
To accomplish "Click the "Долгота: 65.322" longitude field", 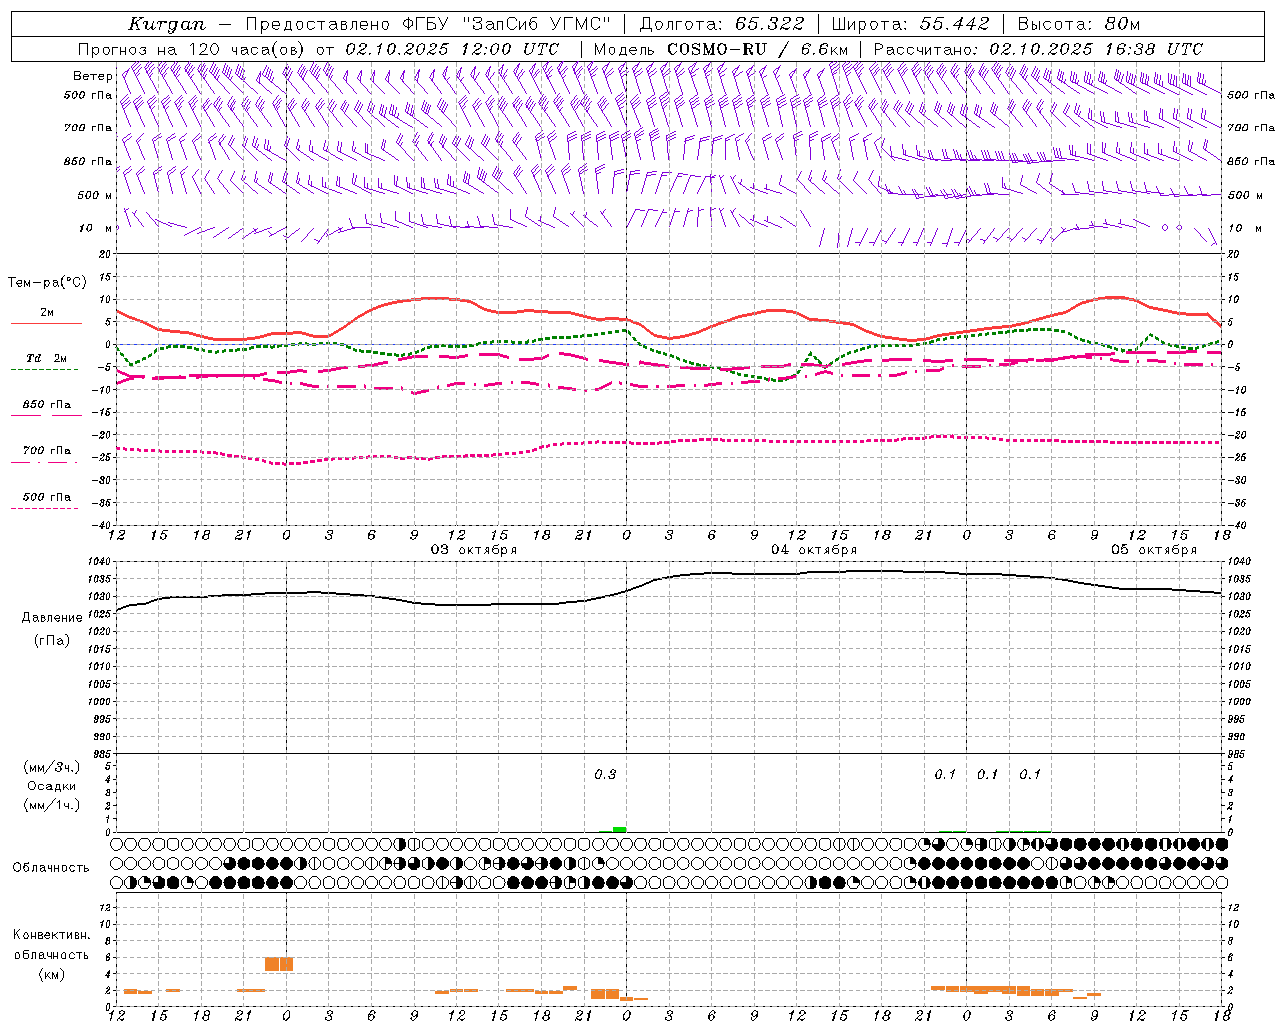I will pyautogui.click(x=721, y=24).
